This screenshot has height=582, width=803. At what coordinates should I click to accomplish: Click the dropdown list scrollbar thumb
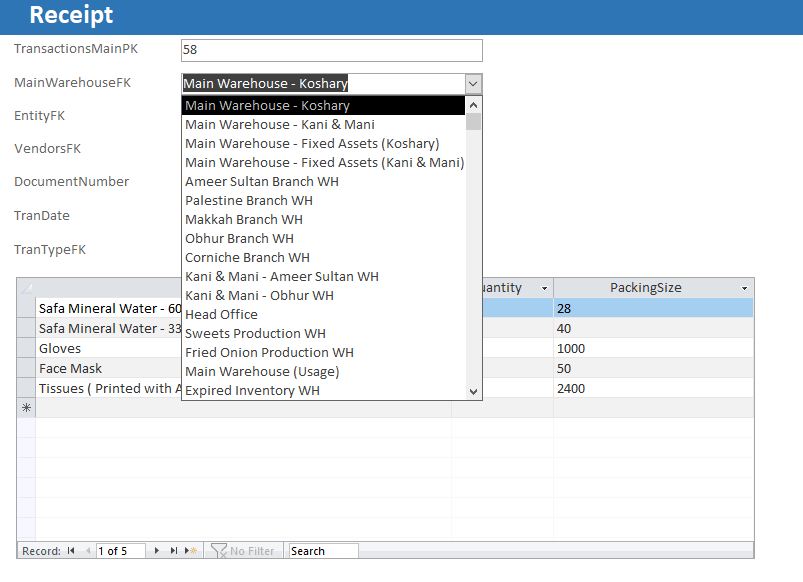(474, 122)
